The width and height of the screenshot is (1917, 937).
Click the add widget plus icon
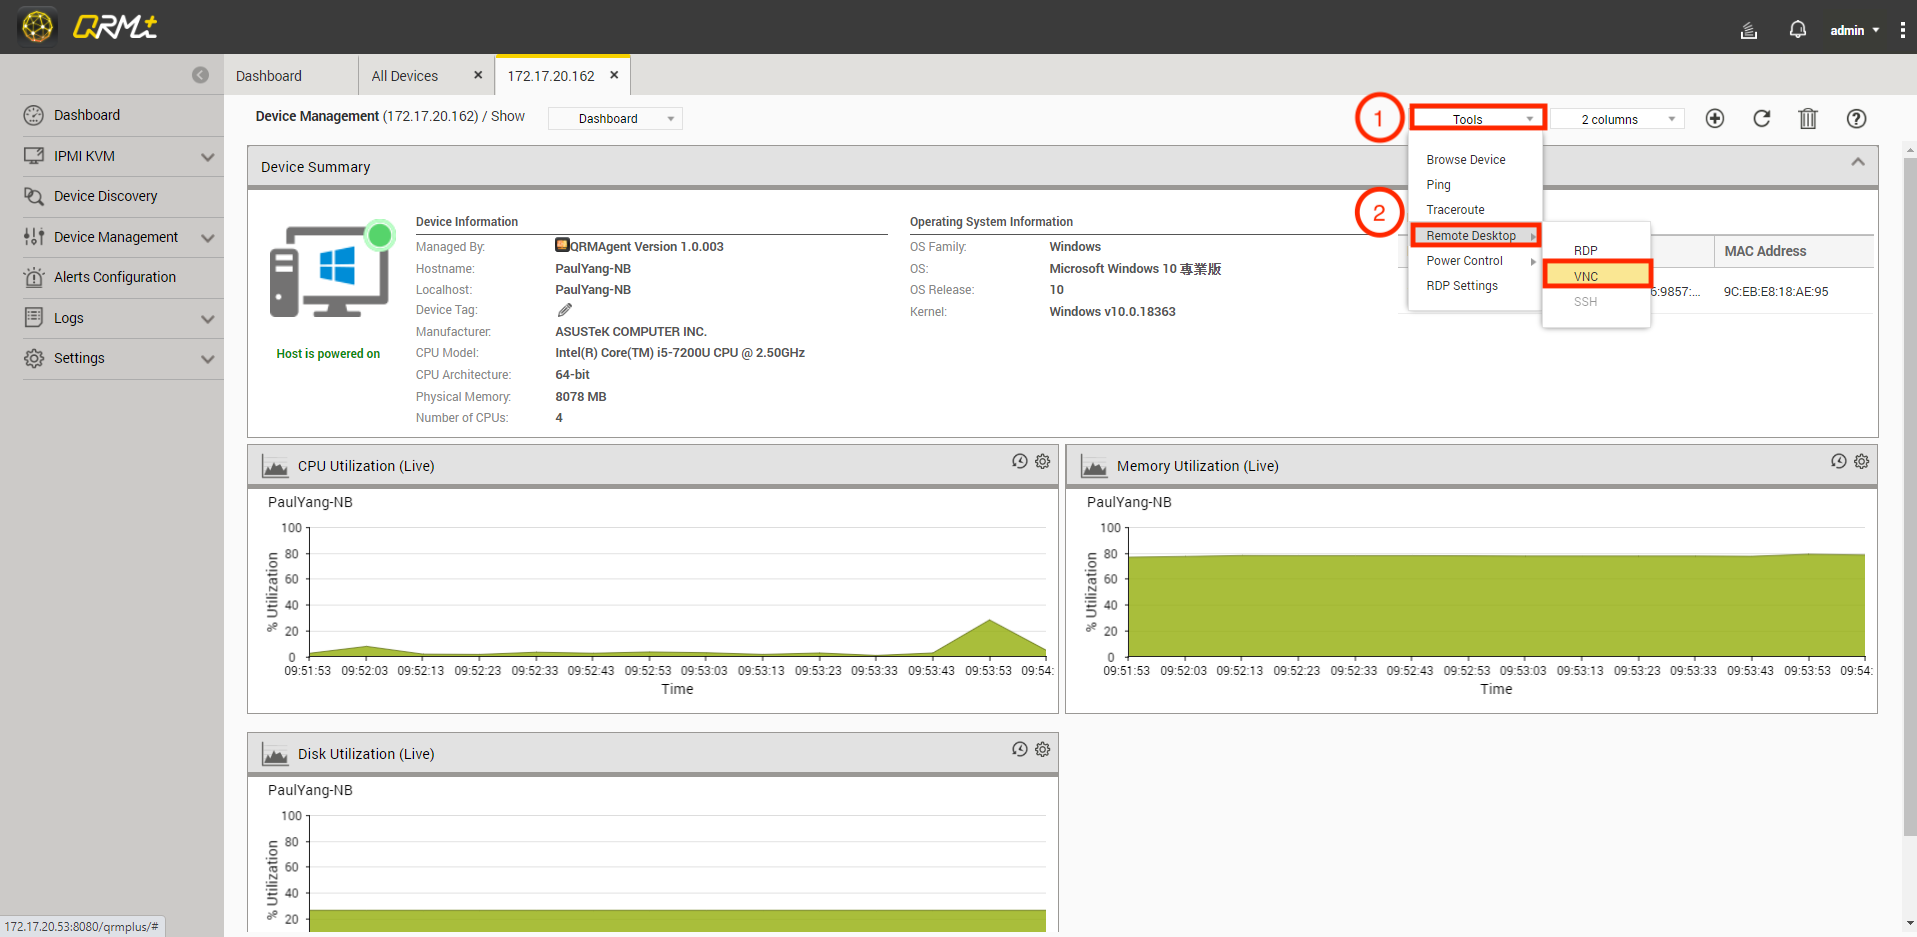(x=1714, y=119)
